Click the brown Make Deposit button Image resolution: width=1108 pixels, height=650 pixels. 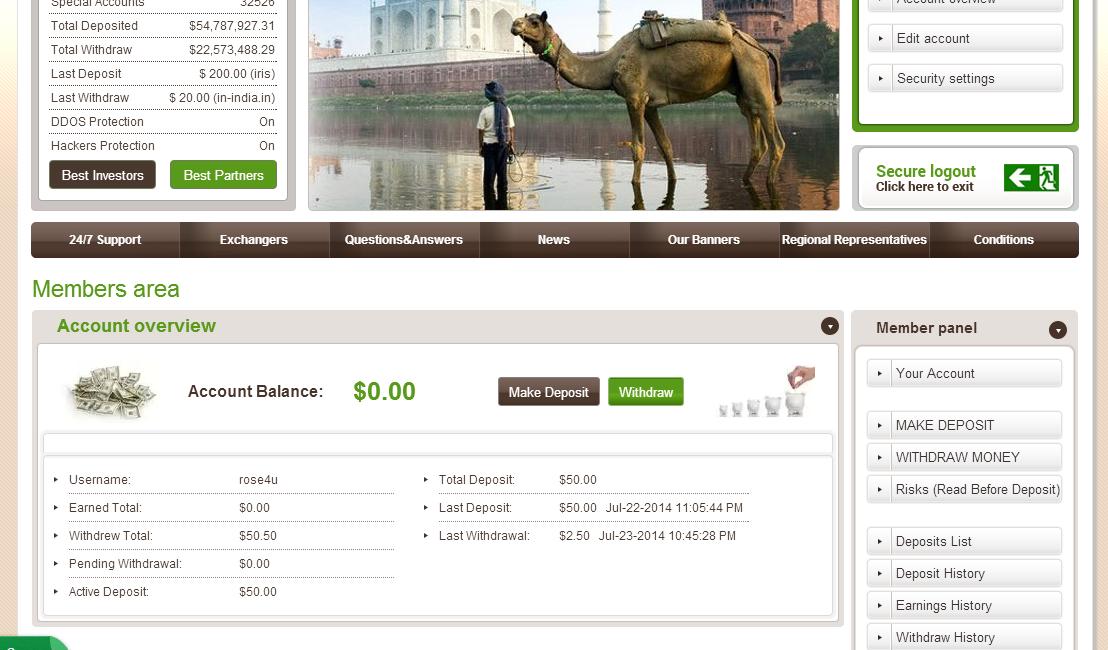(548, 392)
